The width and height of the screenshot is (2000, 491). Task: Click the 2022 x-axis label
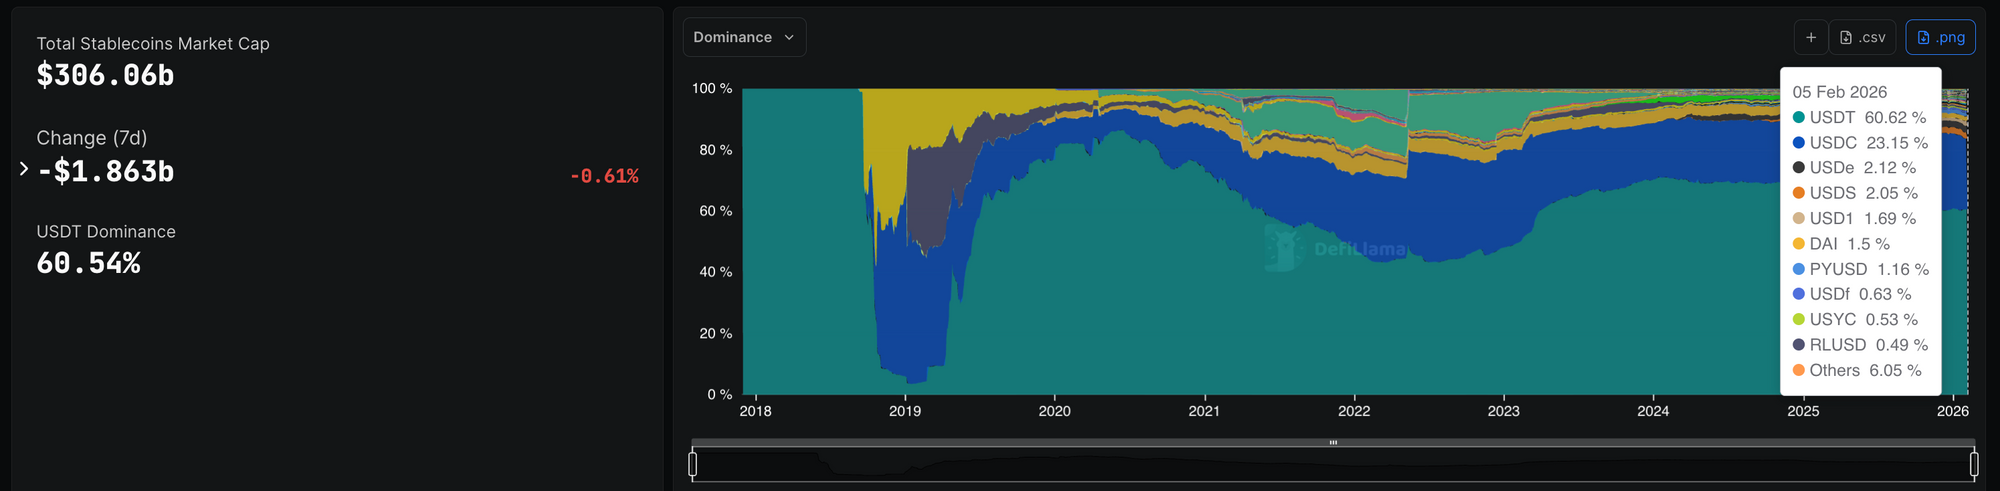pyautogui.click(x=1354, y=411)
